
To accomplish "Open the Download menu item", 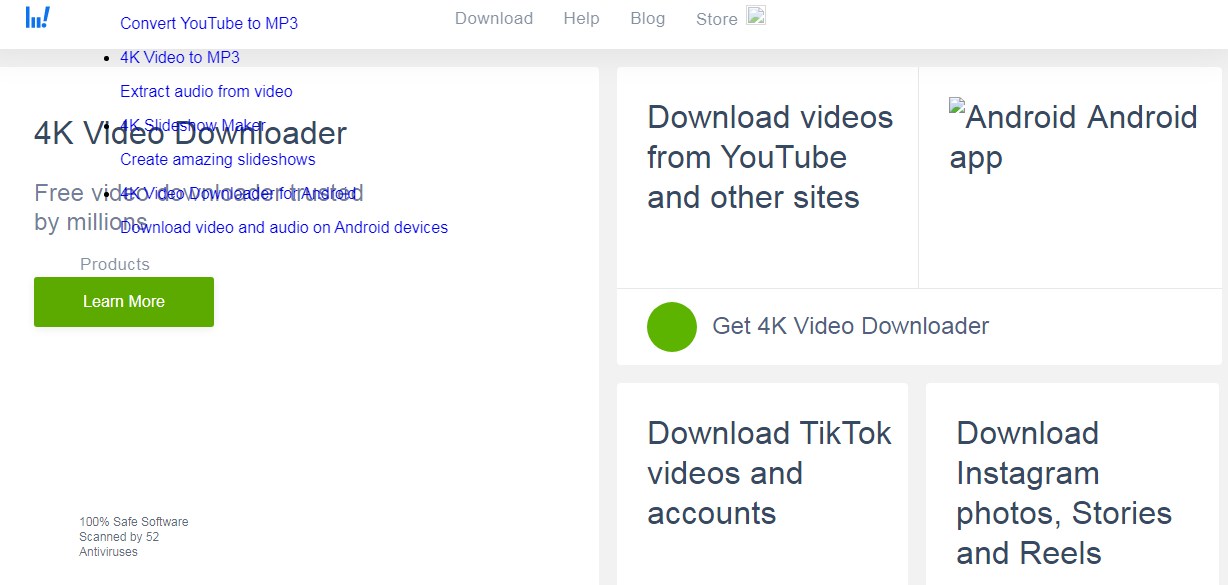I will (x=494, y=18).
